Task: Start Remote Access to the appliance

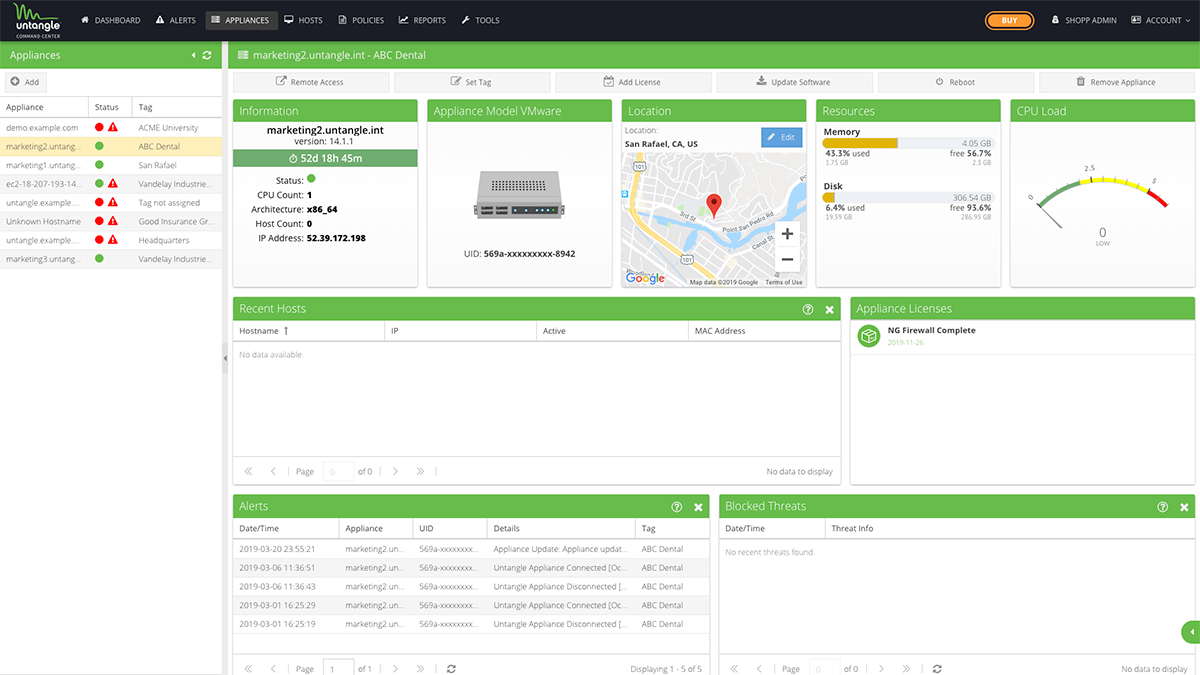Action: pos(310,82)
